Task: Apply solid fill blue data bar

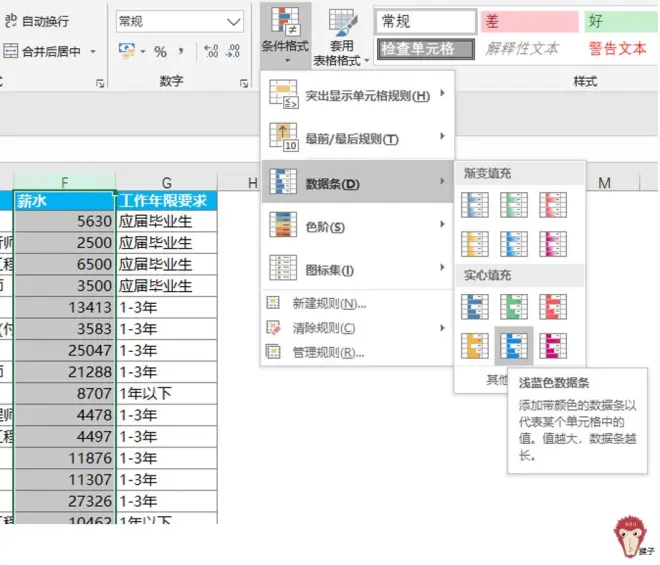Action: [x=475, y=306]
